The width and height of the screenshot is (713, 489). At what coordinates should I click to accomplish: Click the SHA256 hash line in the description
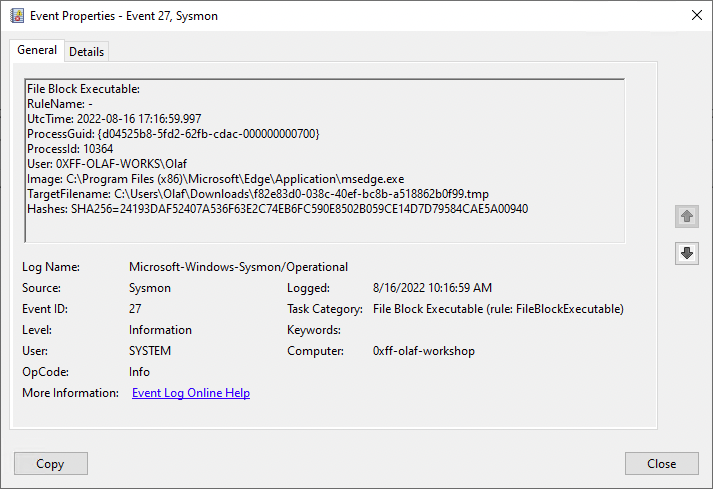tap(277, 209)
